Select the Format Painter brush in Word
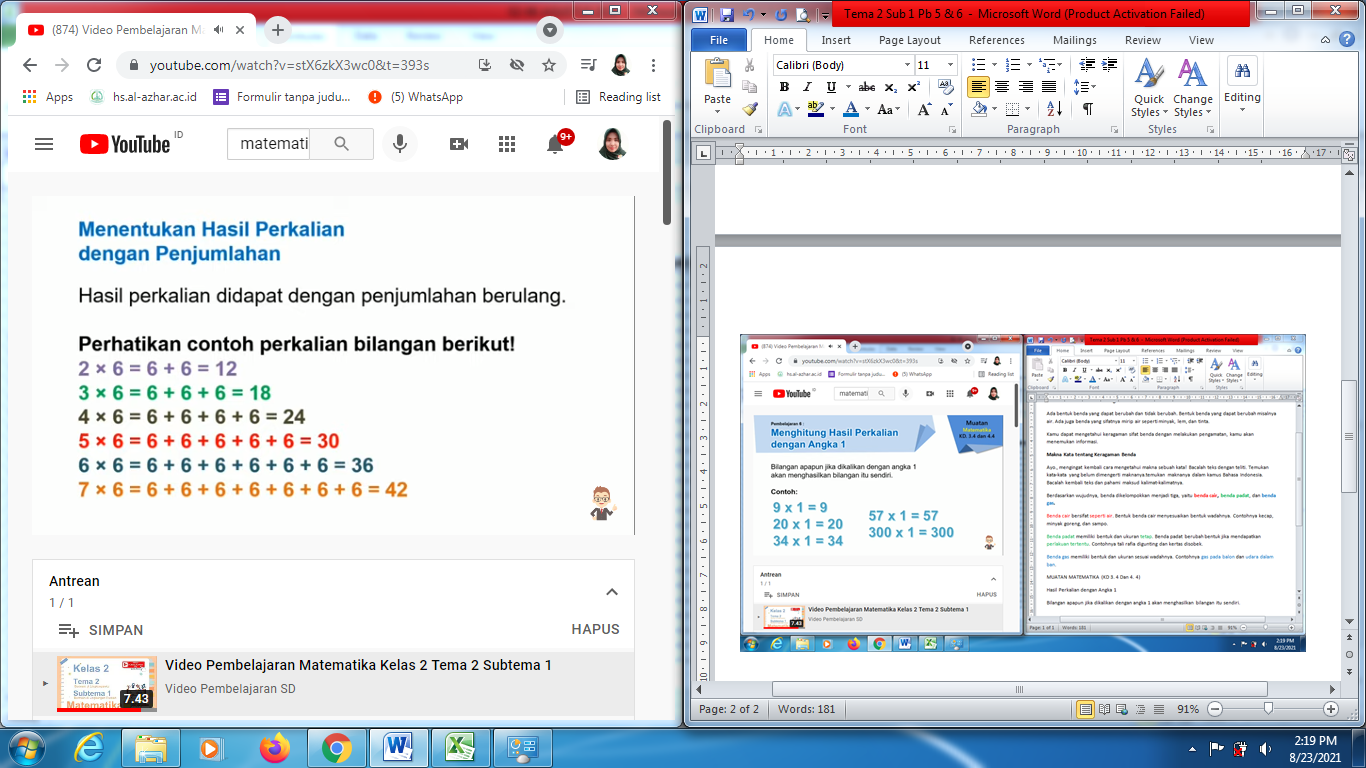Image resolution: width=1366 pixels, height=768 pixels. pyautogui.click(x=750, y=109)
